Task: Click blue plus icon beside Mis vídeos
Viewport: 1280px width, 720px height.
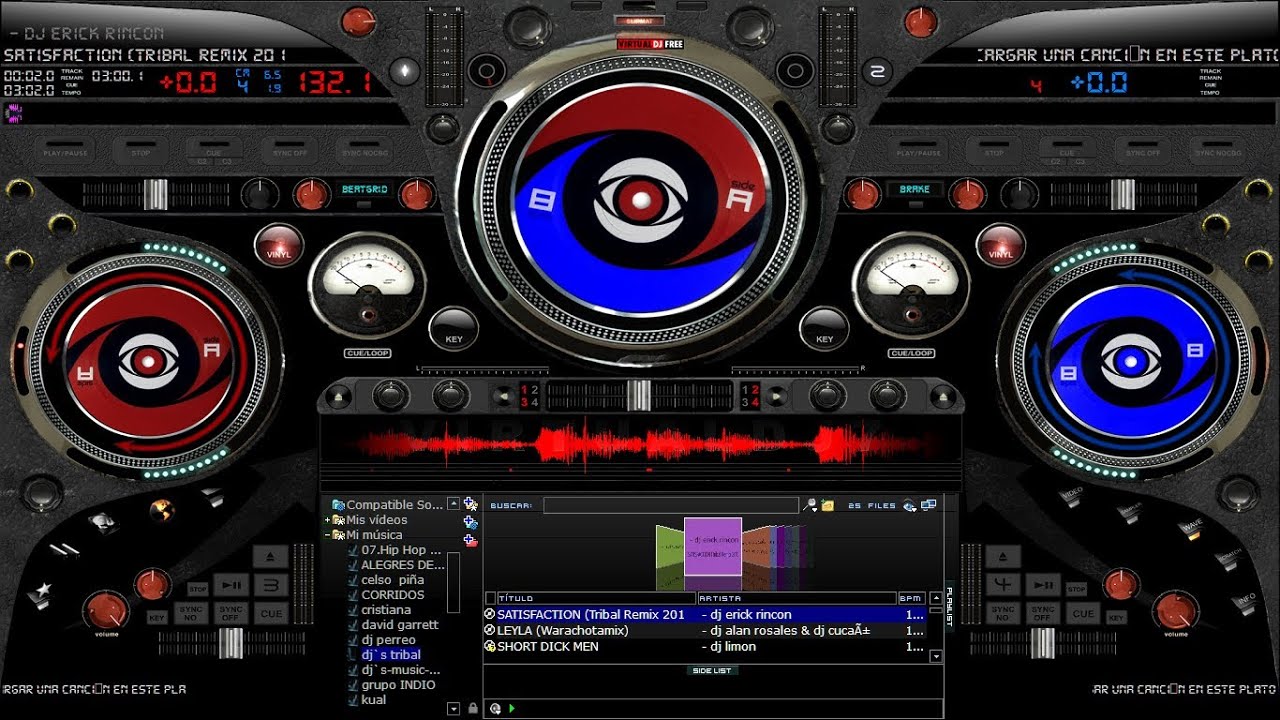Action: pos(471,522)
